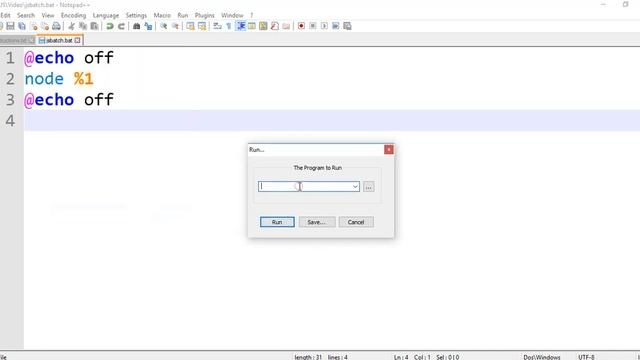Click the Stop Recording macro icon
The height and width of the screenshot is (360, 640).
(313, 26)
